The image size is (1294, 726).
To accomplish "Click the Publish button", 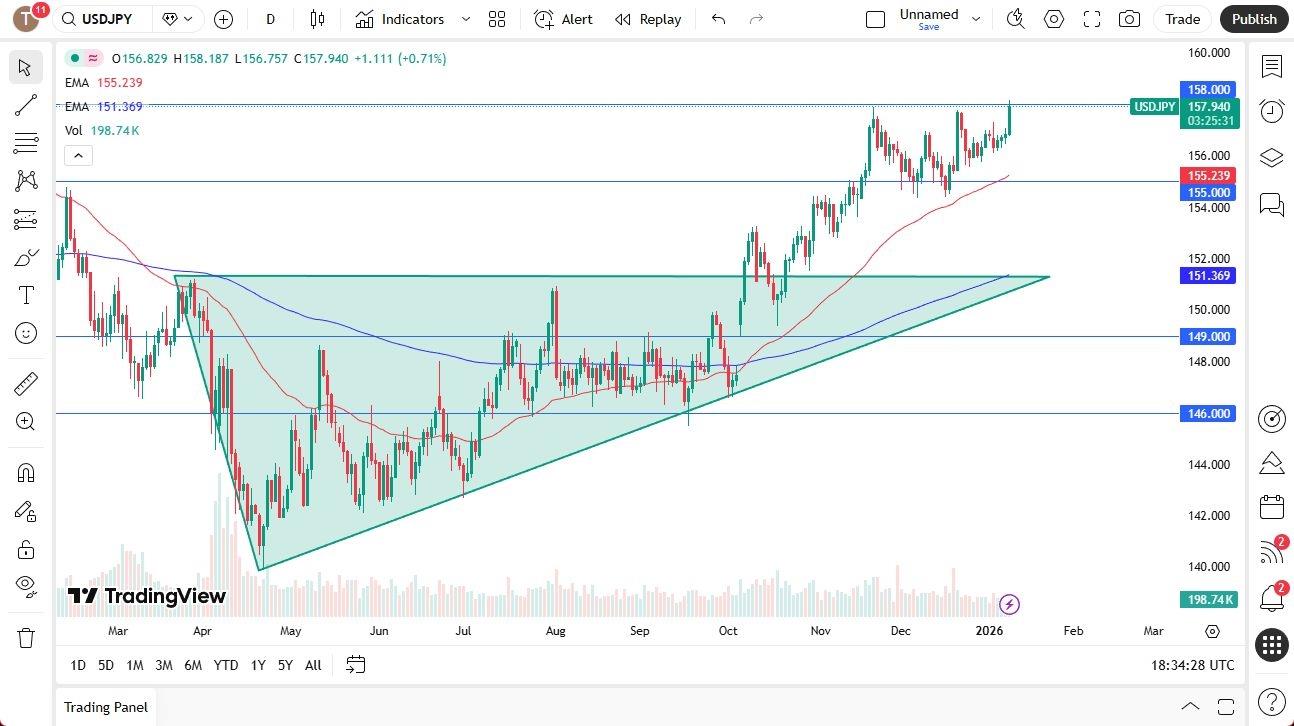I will (x=1253, y=19).
